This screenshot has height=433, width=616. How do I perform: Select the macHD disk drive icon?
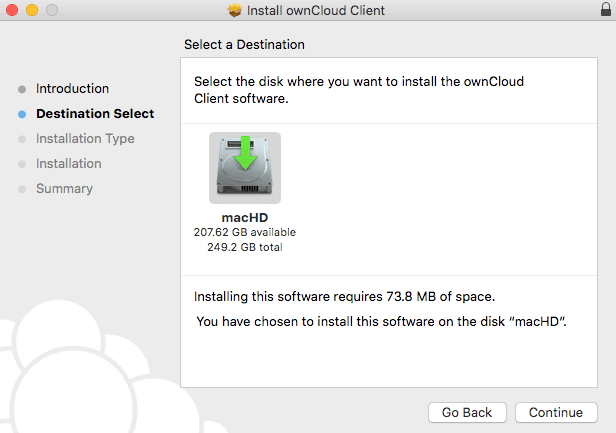(245, 168)
